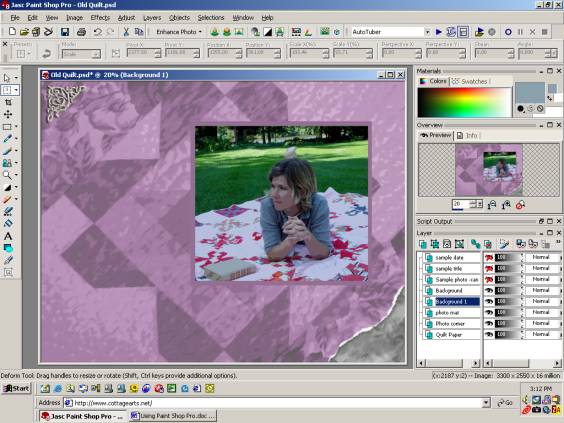The height and width of the screenshot is (423, 564).
Task: Click the red-circle icon in Overview palette
Action: point(520,205)
